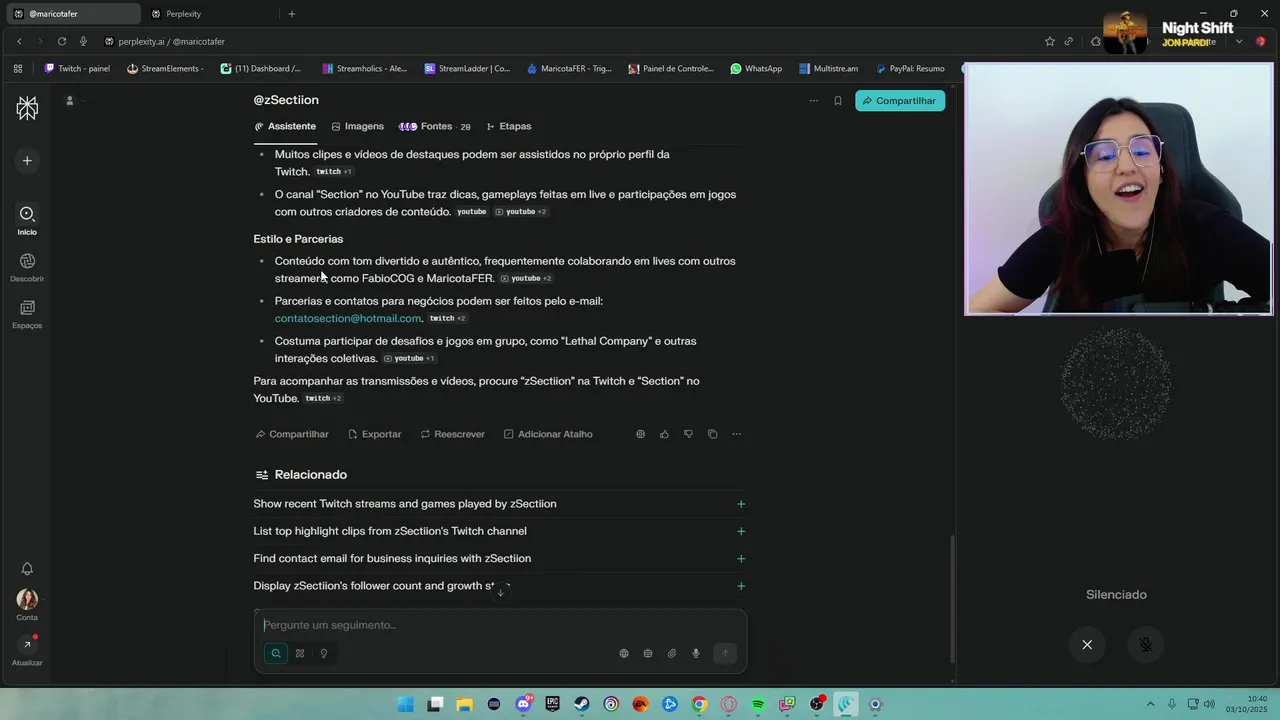Open StreamElements bookmark
The height and width of the screenshot is (720, 1280).
pos(166,69)
